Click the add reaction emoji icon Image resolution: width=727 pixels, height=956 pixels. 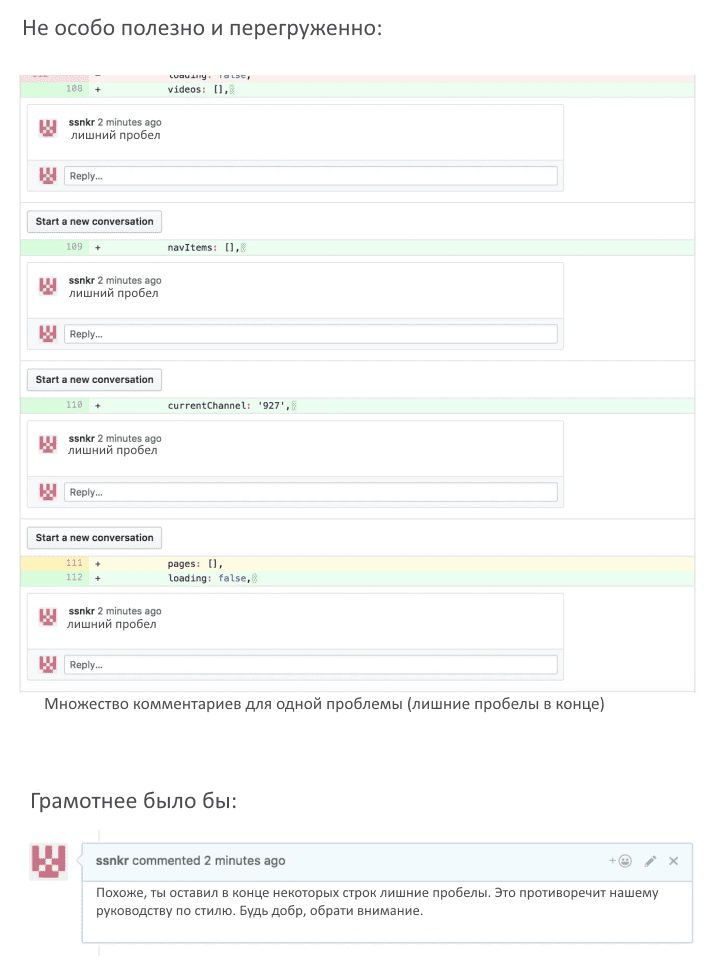(622, 860)
